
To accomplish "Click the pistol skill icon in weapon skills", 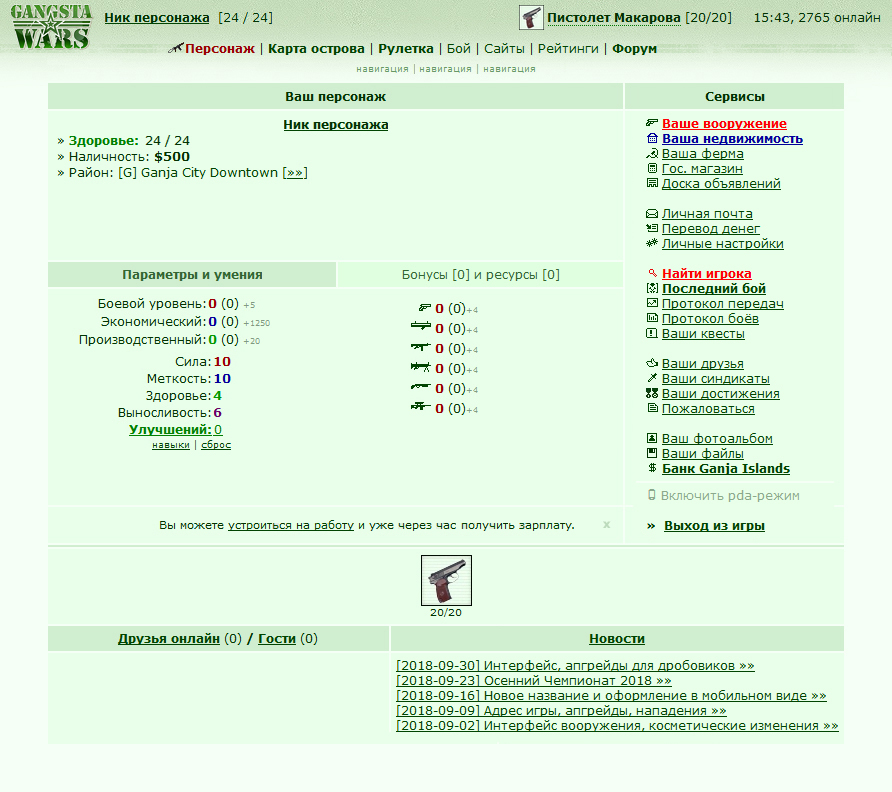I will 423,308.
